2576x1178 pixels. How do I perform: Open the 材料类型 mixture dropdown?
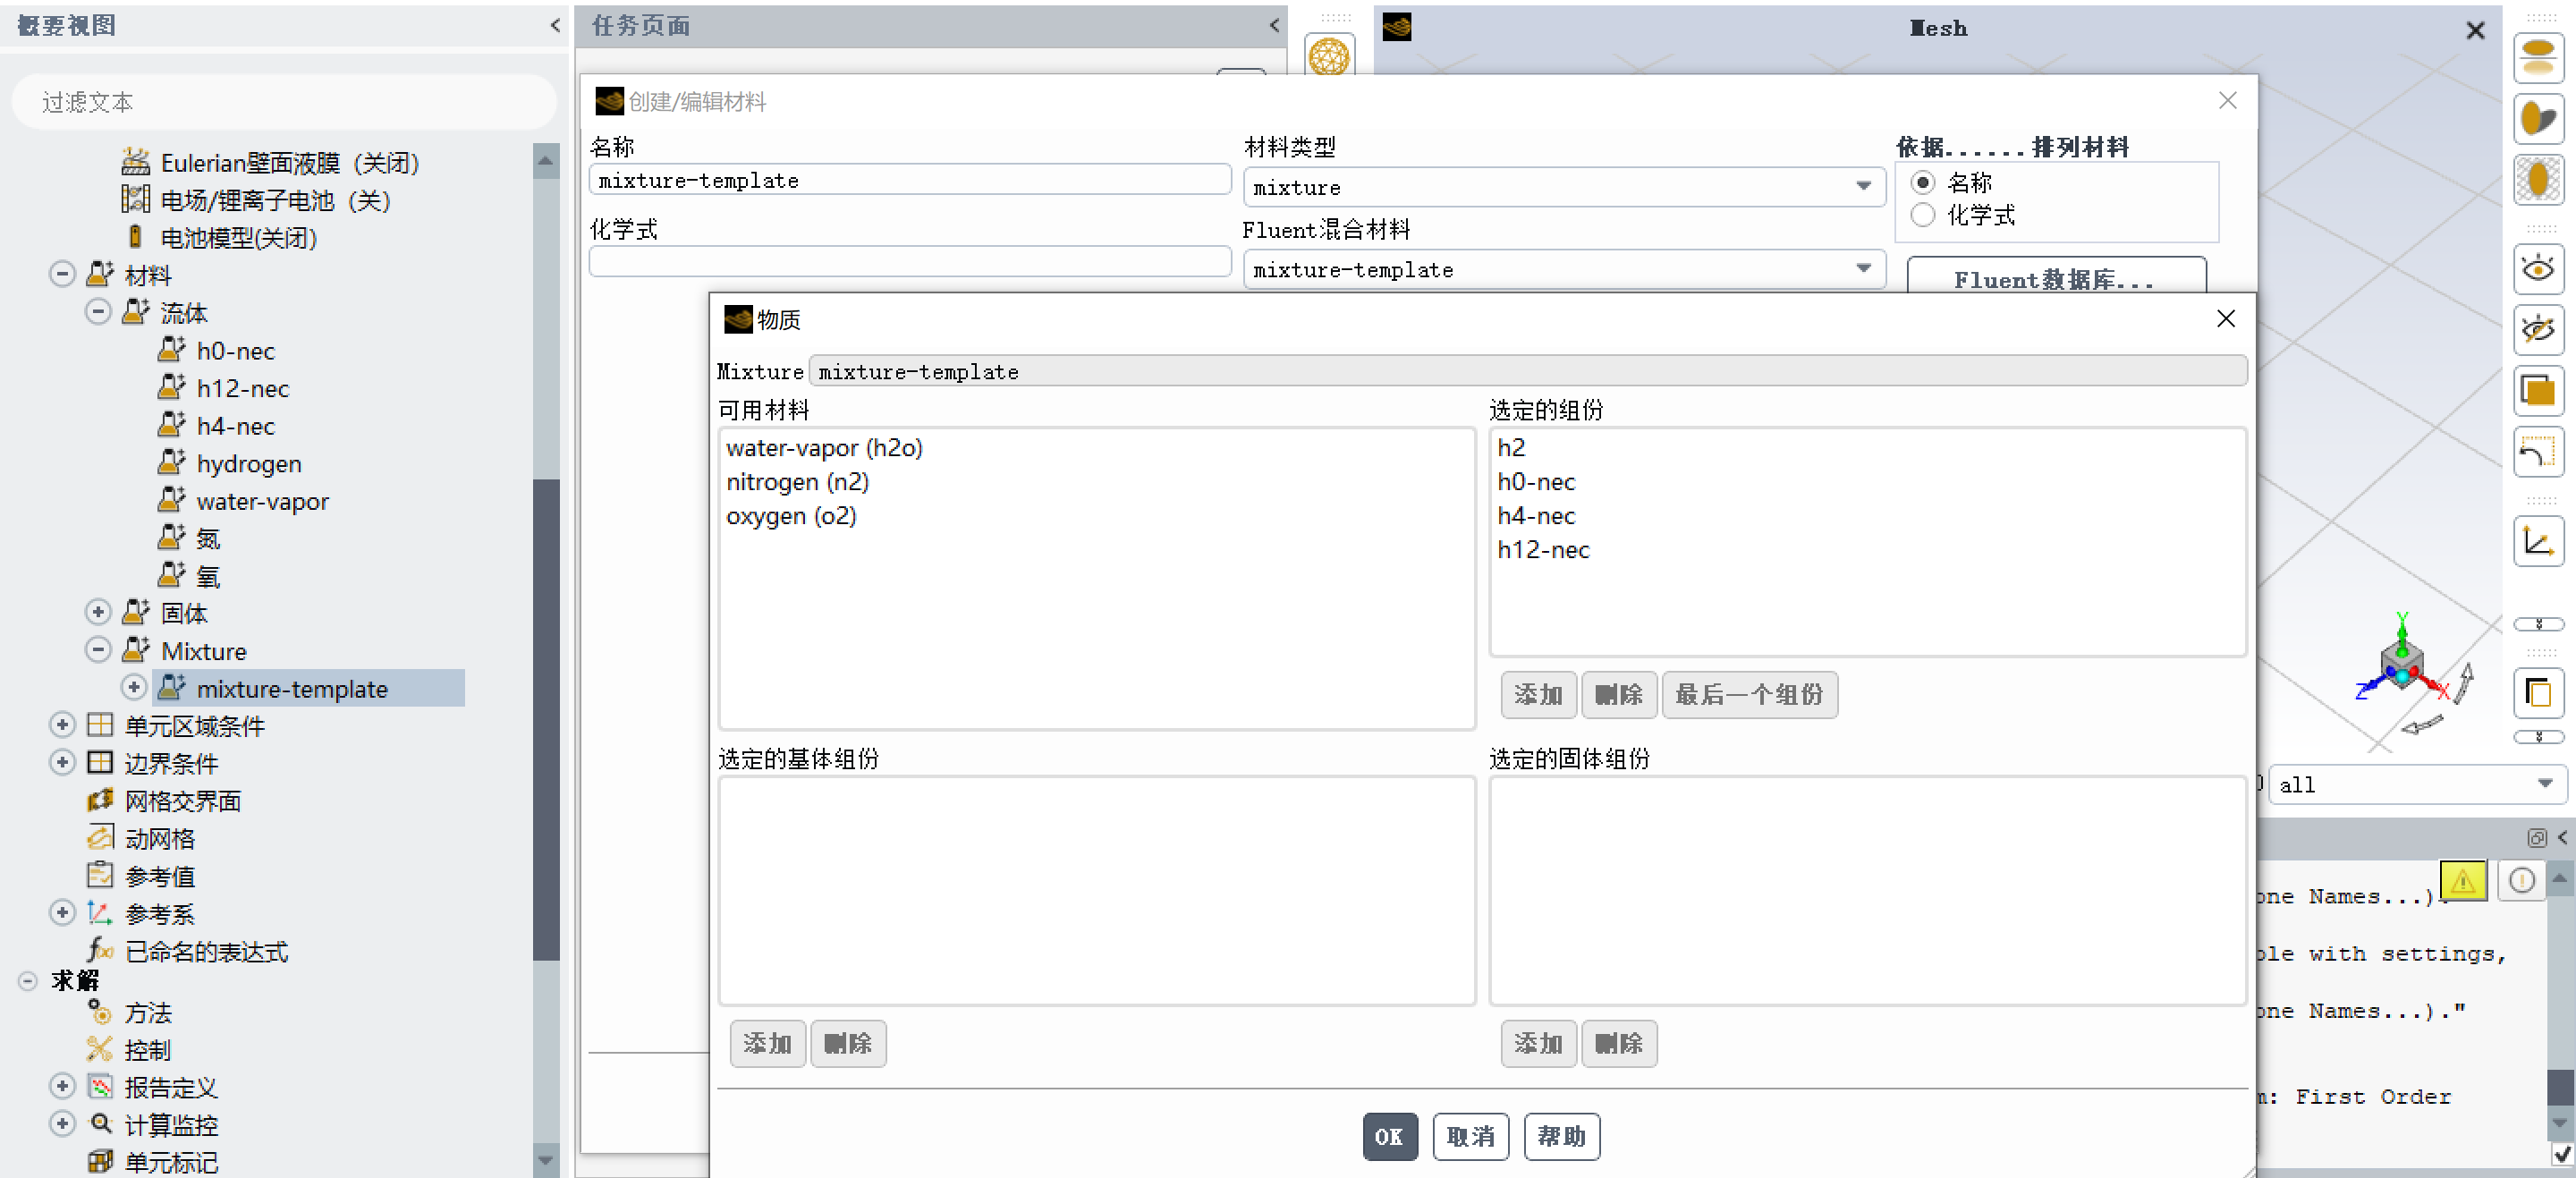click(x=1863, y=187)
